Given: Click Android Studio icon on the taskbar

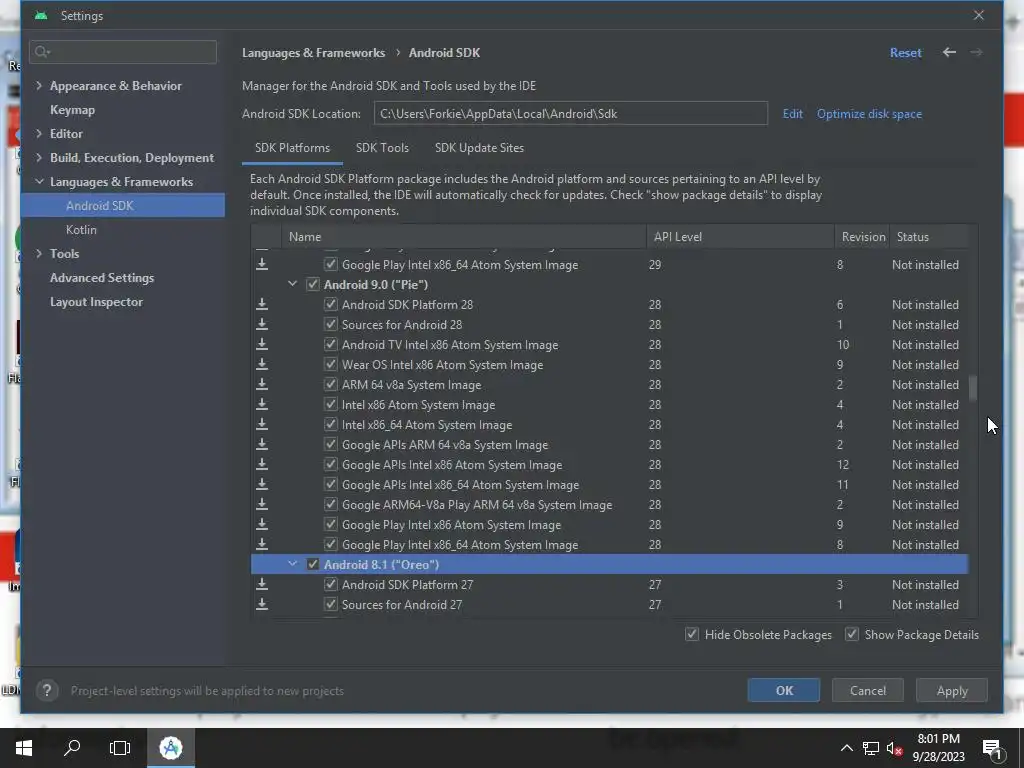Looking at the screenshot, I should [x=171, y=748].
